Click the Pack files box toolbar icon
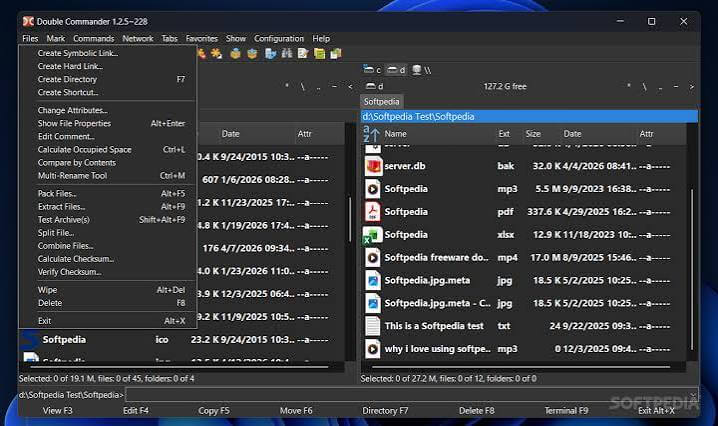The width and height of the screenshot is (718, 426). 235,54
